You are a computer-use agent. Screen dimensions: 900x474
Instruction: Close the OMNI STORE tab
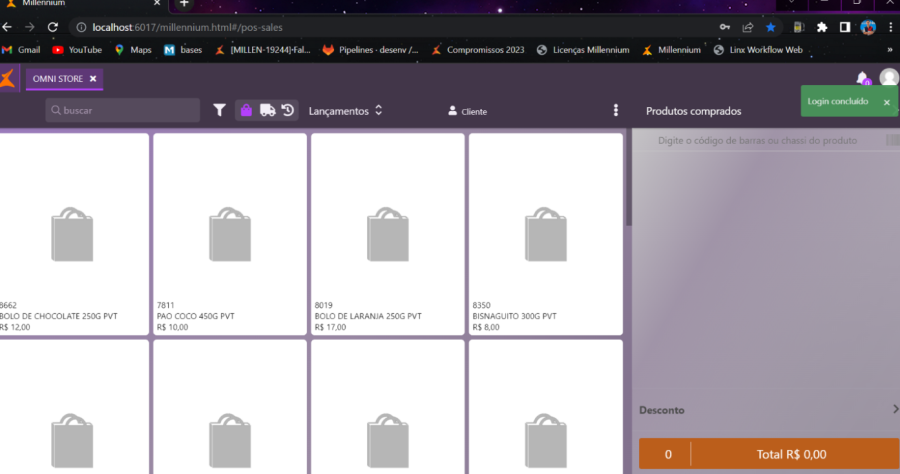[93, 79]
